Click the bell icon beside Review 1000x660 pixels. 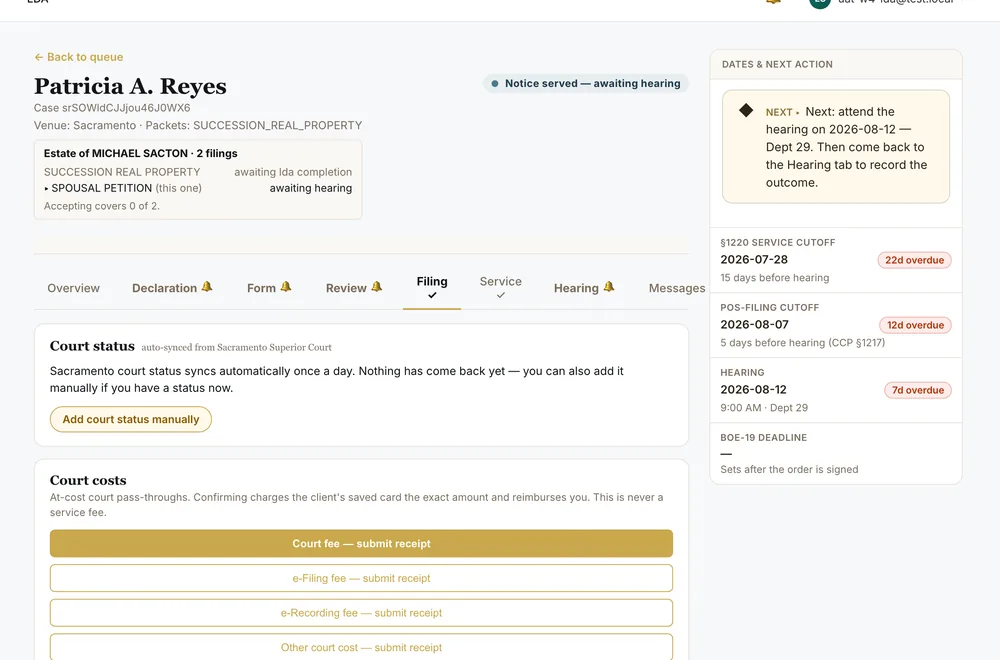pos(376,287)
